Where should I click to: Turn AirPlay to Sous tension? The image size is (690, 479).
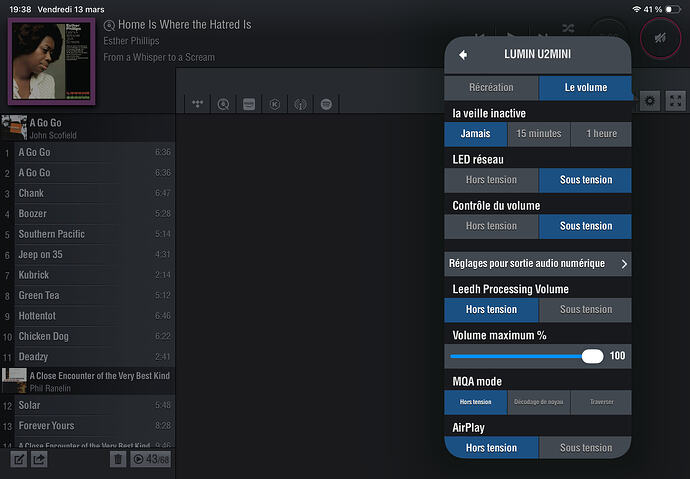[x=585, y=448]
